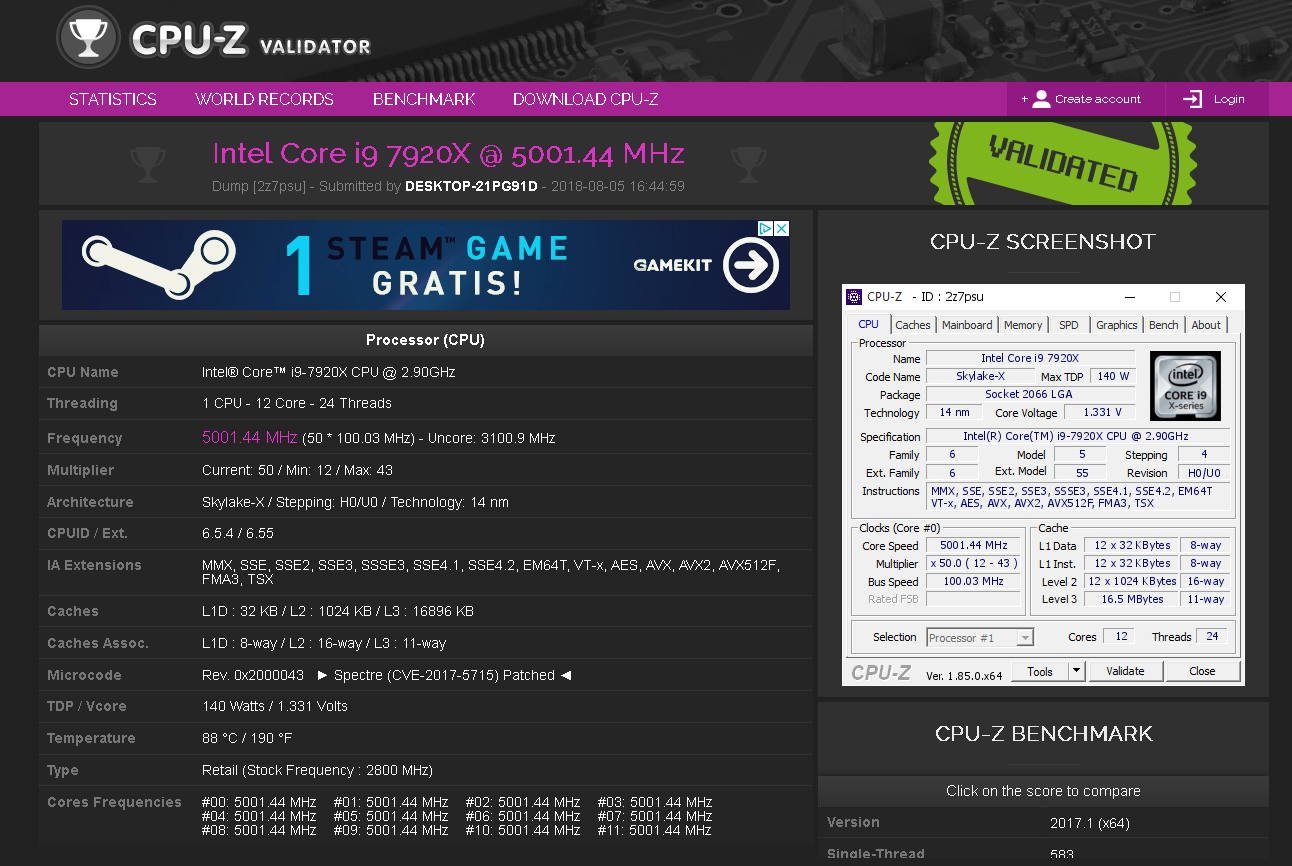This screenshot has width=1292, height=866.
Task: Close the ad with the X icon
Action: click(782, 229)
